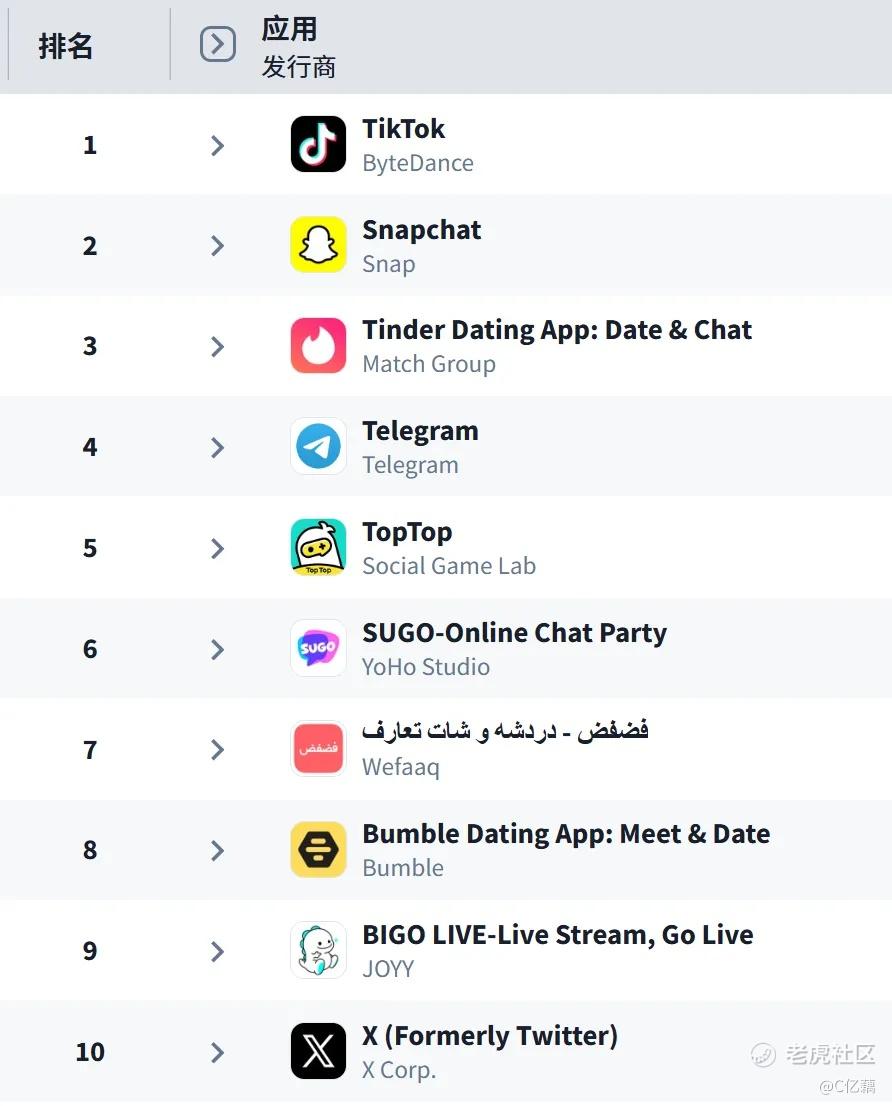
Task: Click the SUGO app icon
Action: pyautogui.click(x=318, y=648)
